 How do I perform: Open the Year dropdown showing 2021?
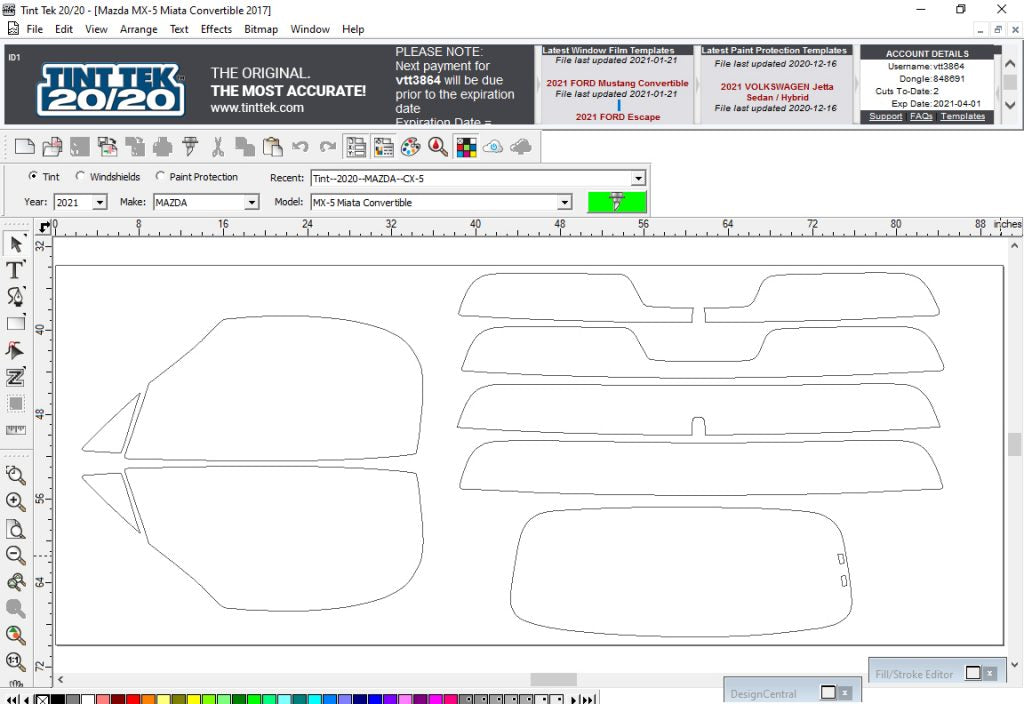point(99,202)
